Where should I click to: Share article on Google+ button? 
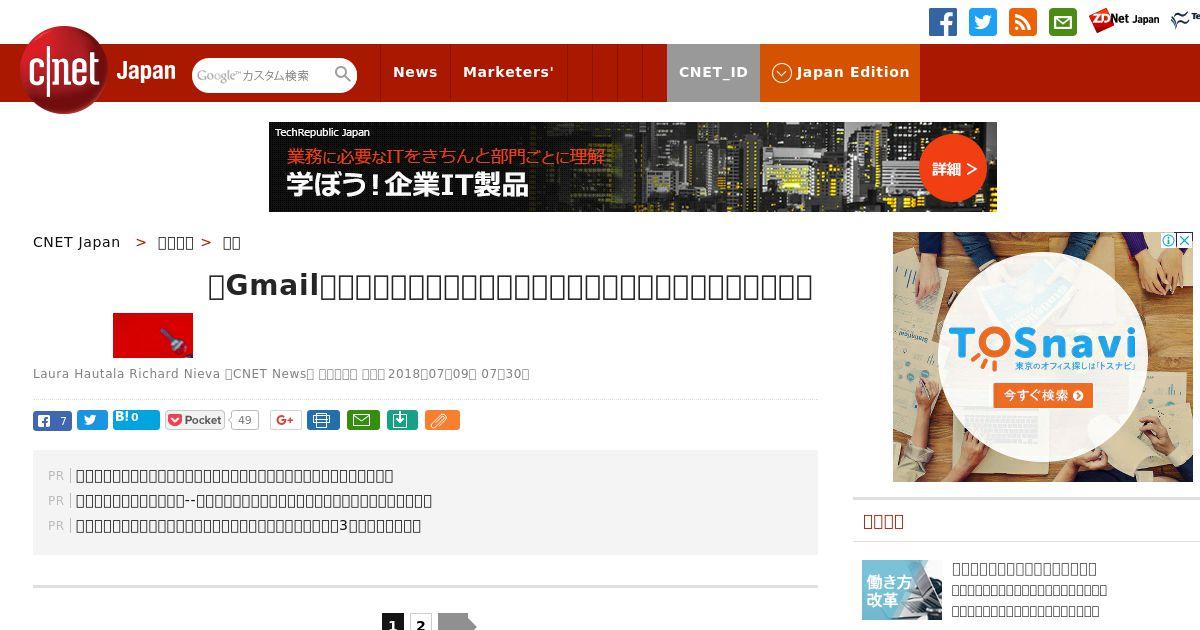point(285,420)
